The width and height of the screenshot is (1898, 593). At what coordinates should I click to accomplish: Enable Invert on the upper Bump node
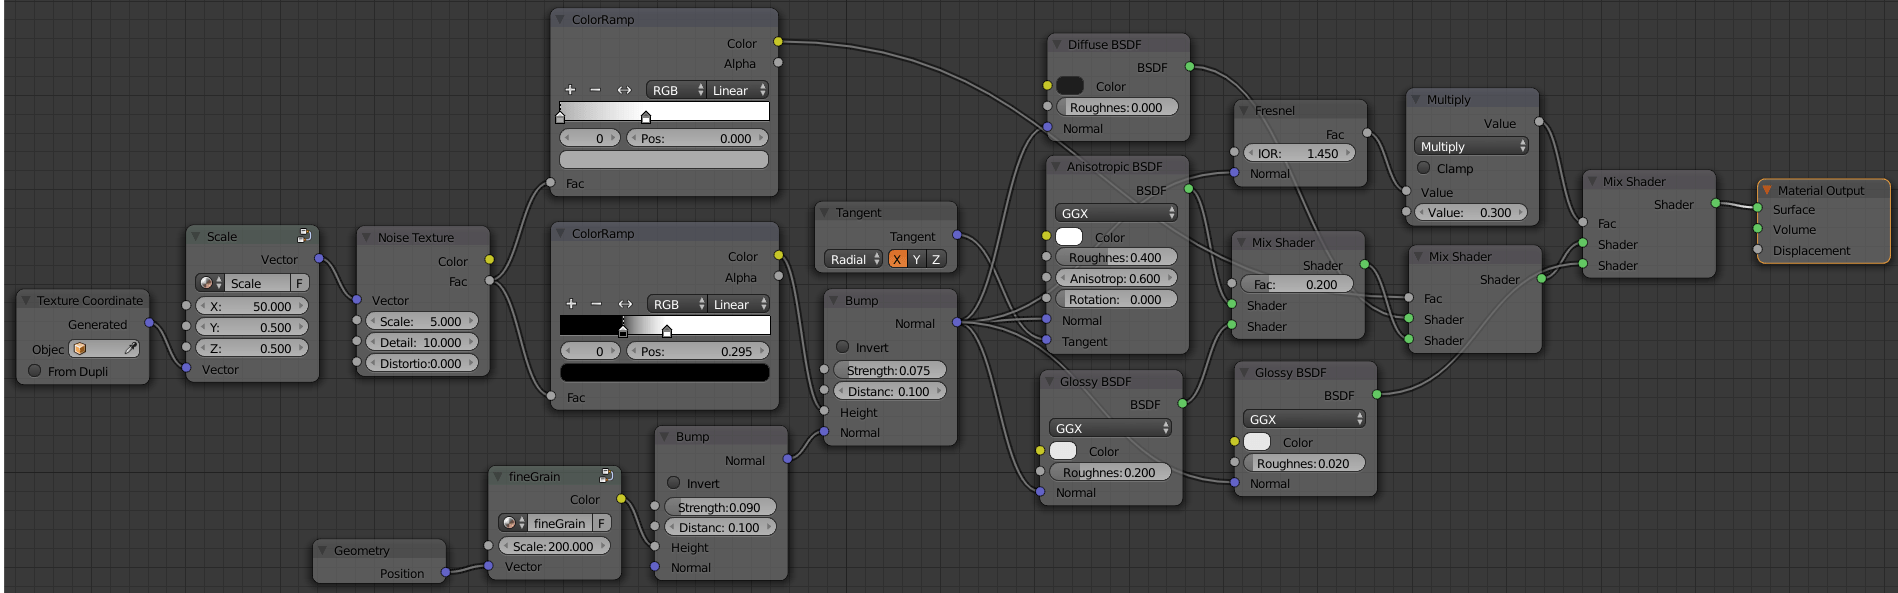pos(842,347)
